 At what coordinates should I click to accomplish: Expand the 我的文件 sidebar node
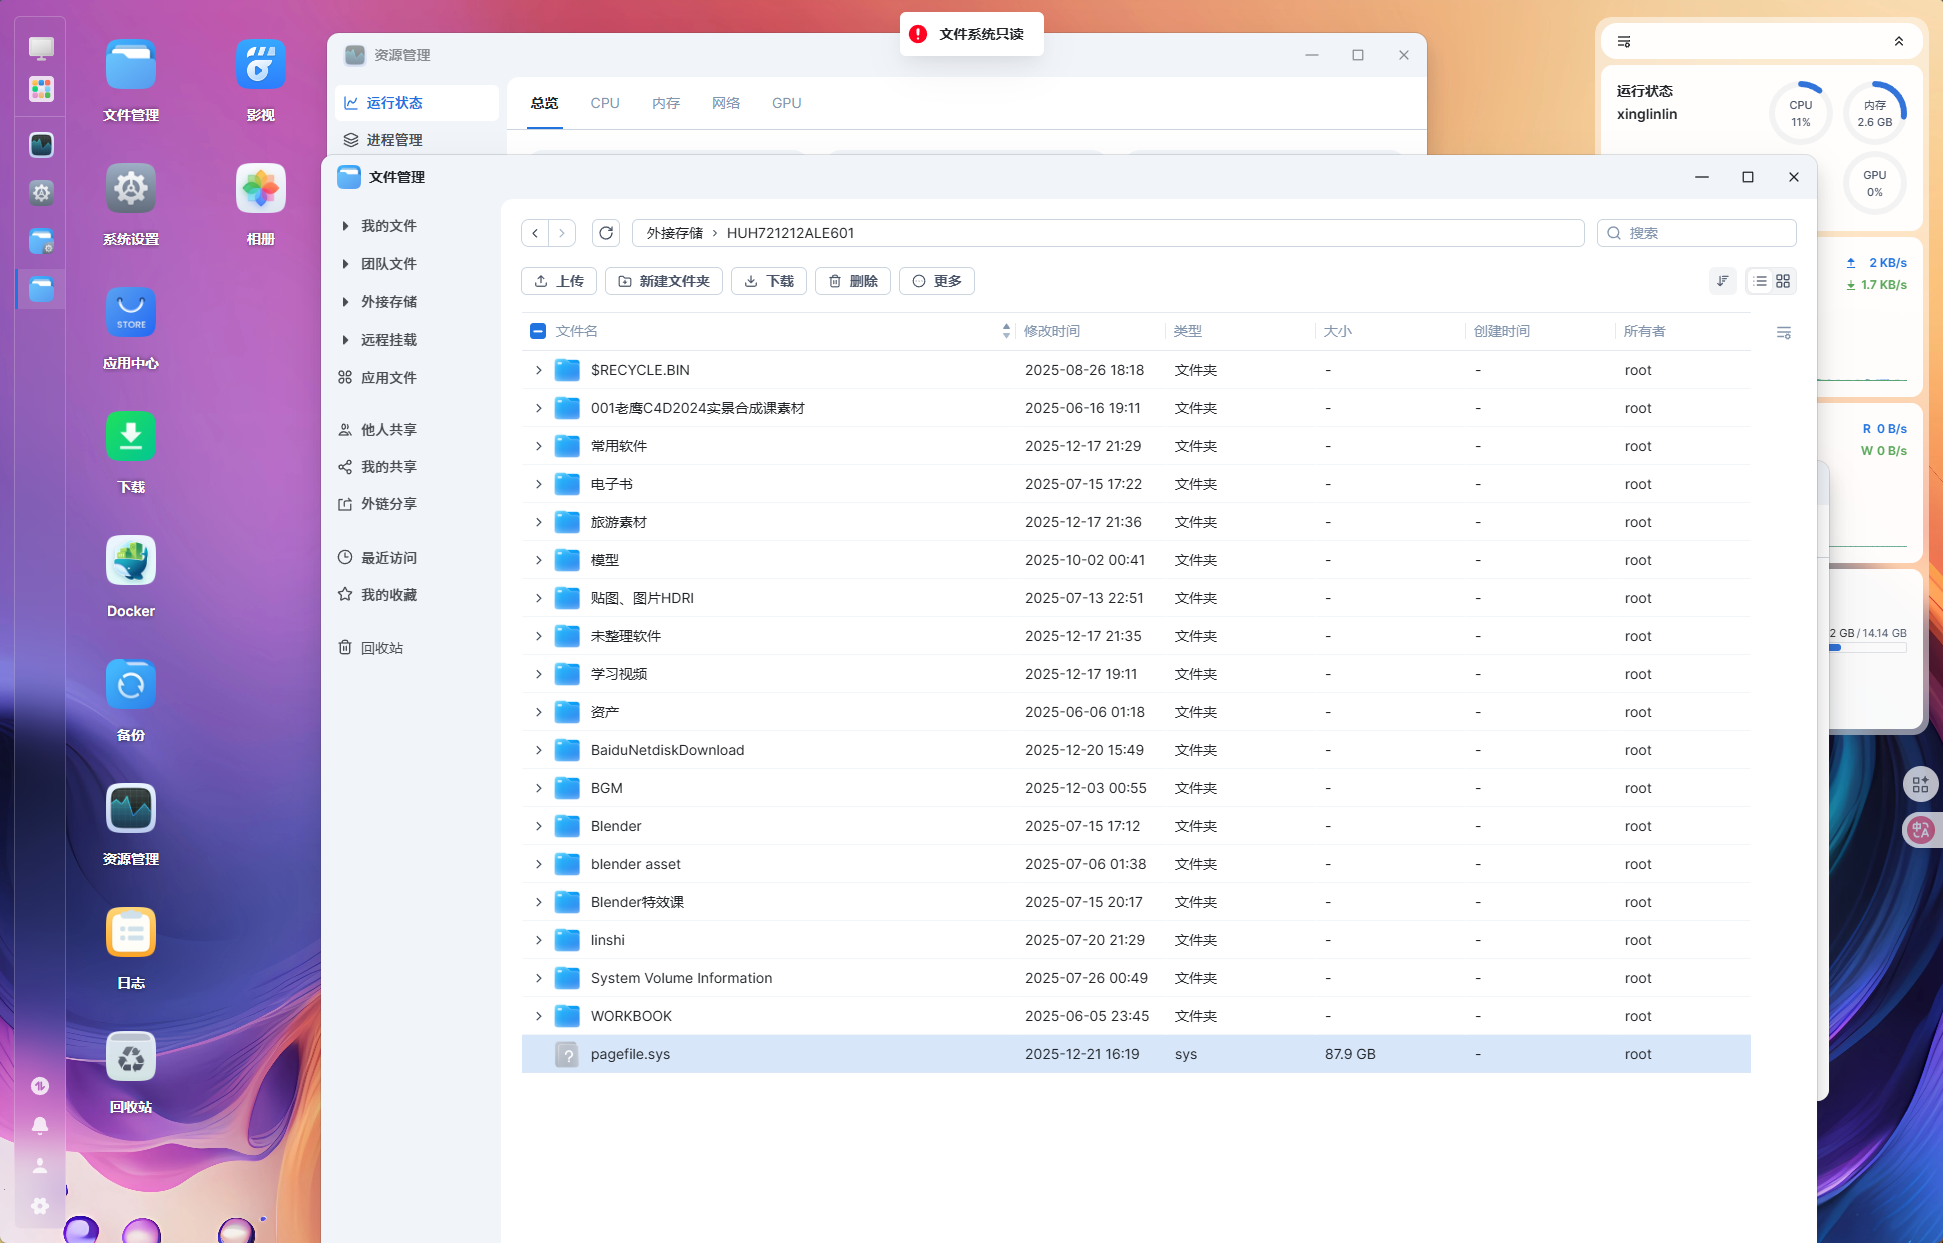[x=345, y=226]
